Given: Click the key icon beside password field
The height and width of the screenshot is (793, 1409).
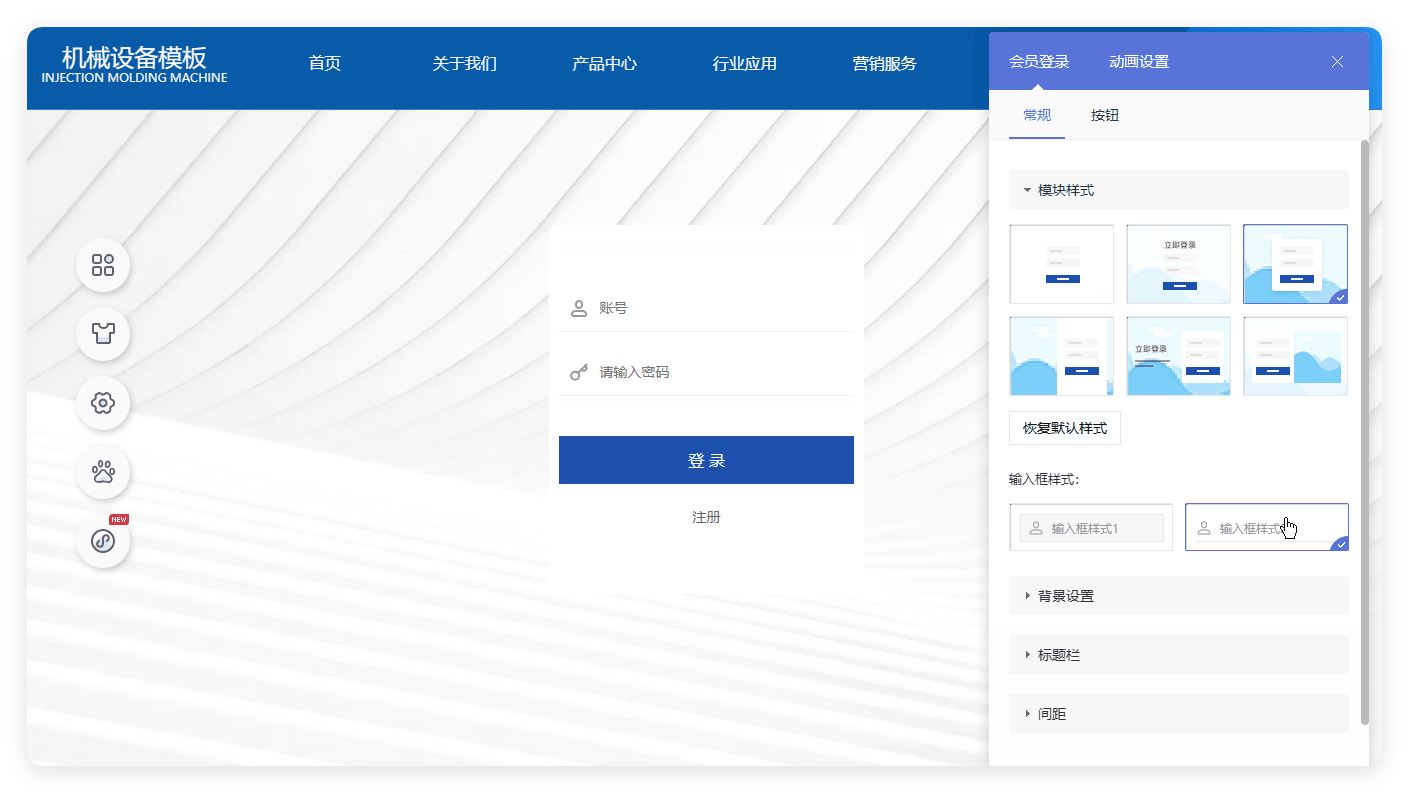Looking at the screenshot, I should click(578, 373).
